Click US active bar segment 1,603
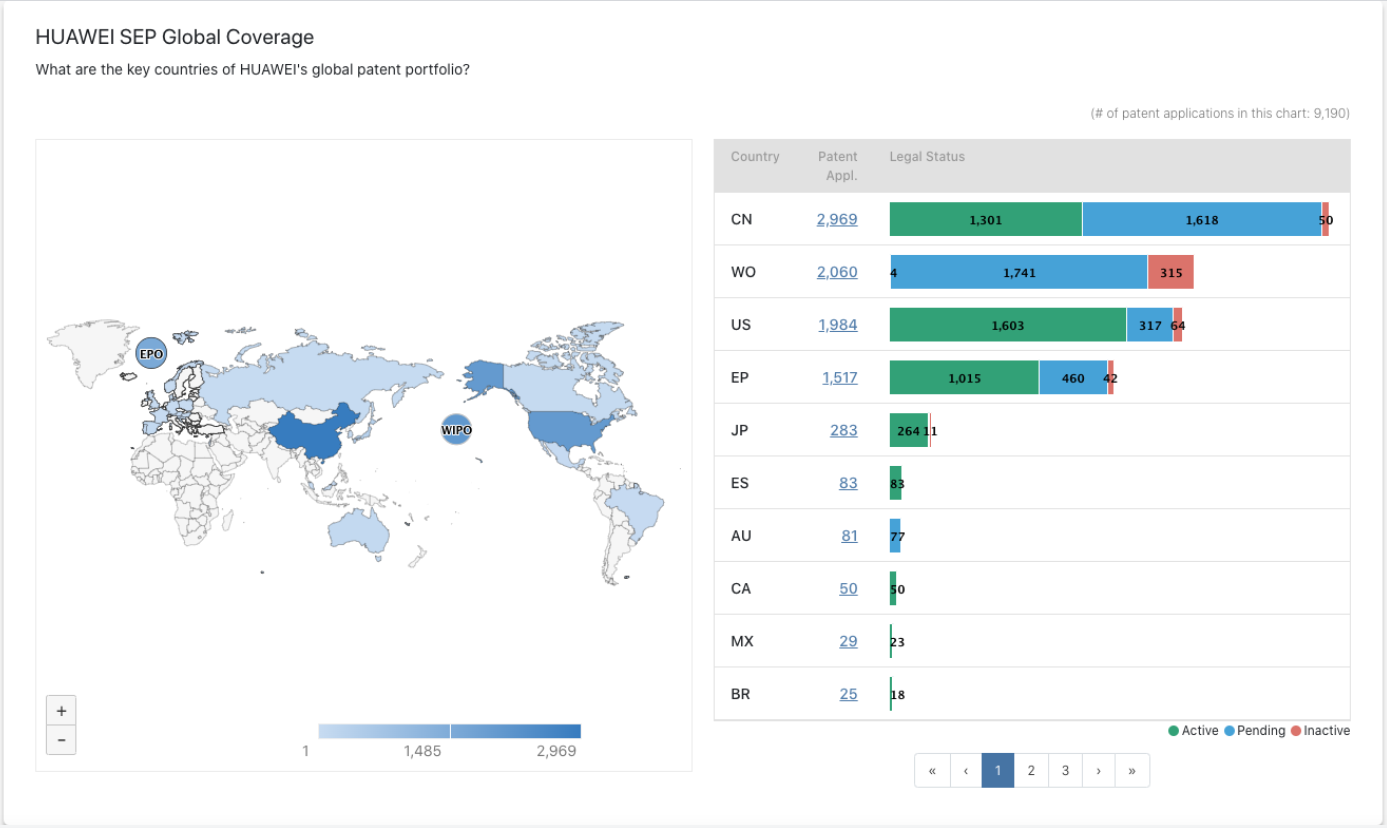The width and height of the screenshot is (1387, 828). tap(1008, 325)
